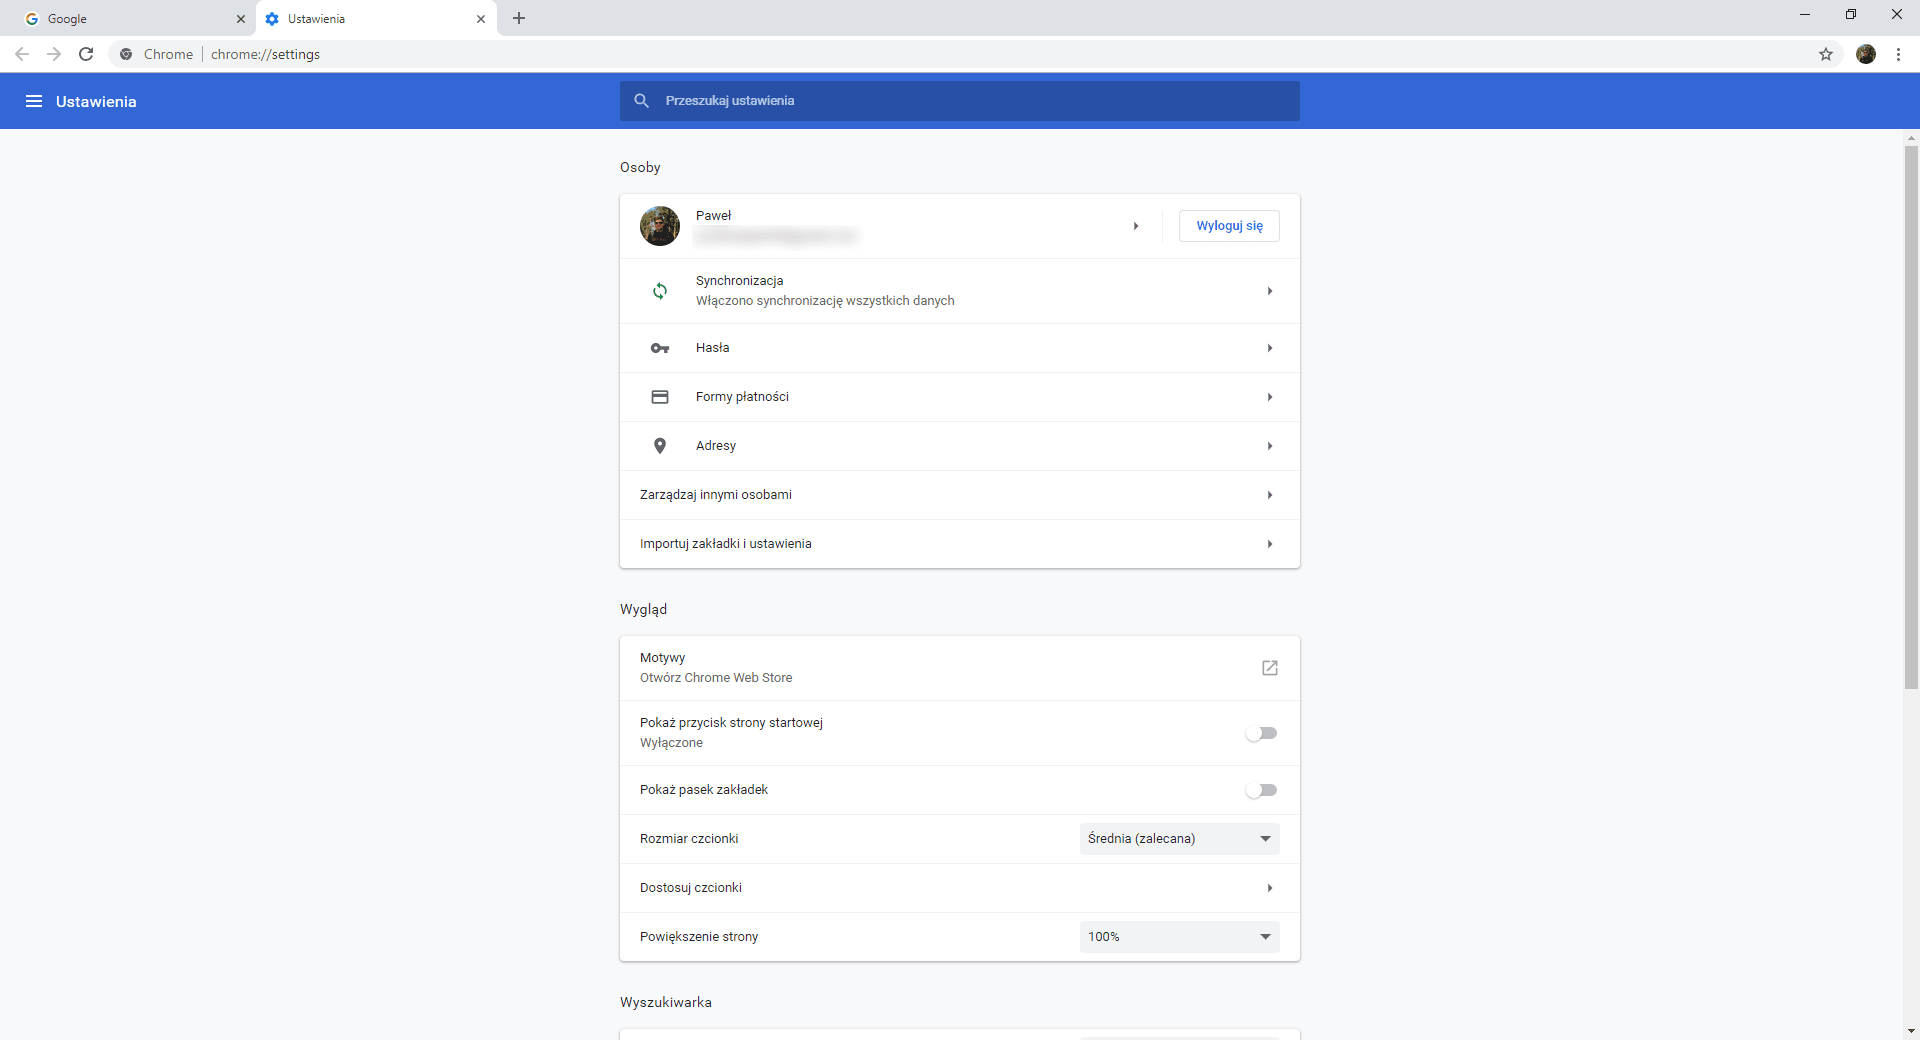Screen dimensions: 1920x1040
Task: Open Powiększenie strony 100% dropdown
Action: (1180, 937)
